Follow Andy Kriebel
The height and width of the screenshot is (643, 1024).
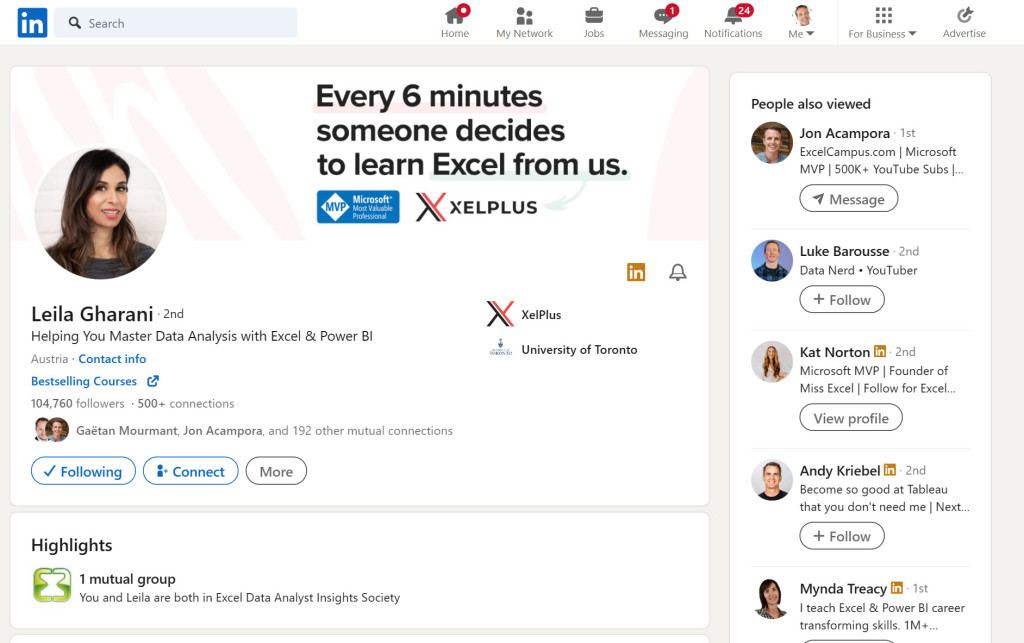click(x=842, y=536)
